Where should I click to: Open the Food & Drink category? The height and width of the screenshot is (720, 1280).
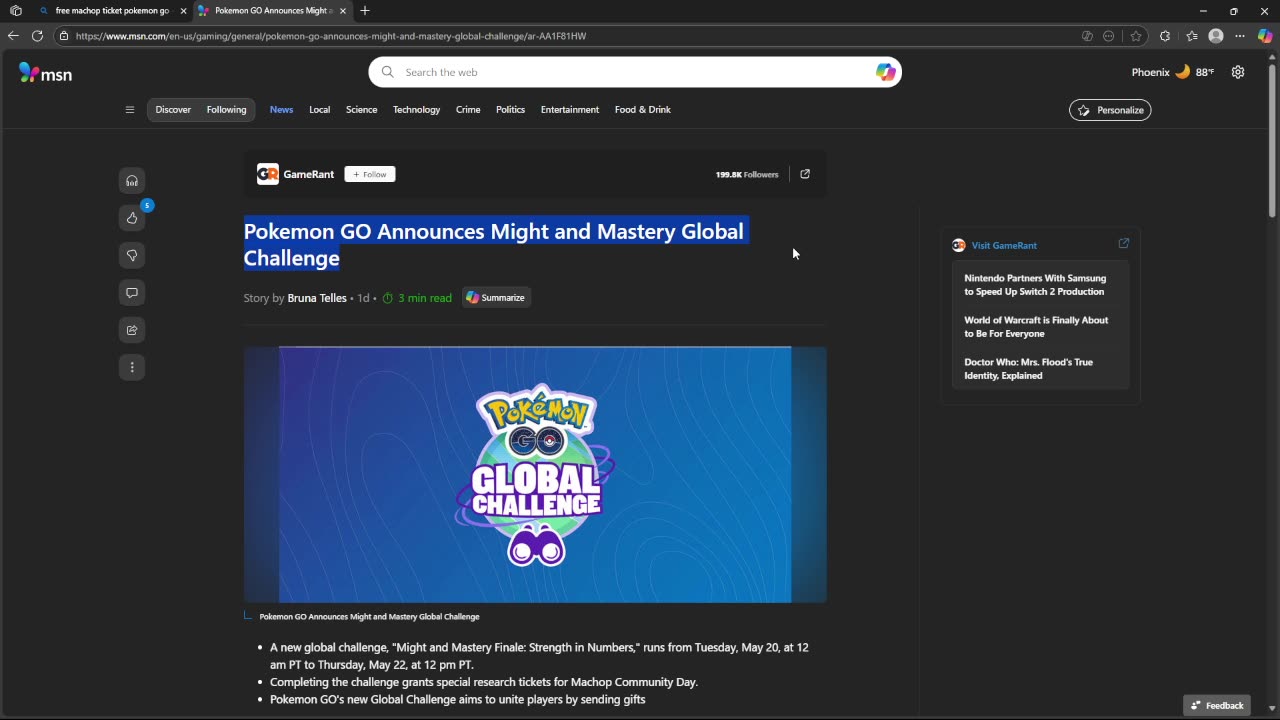(643, 110)
